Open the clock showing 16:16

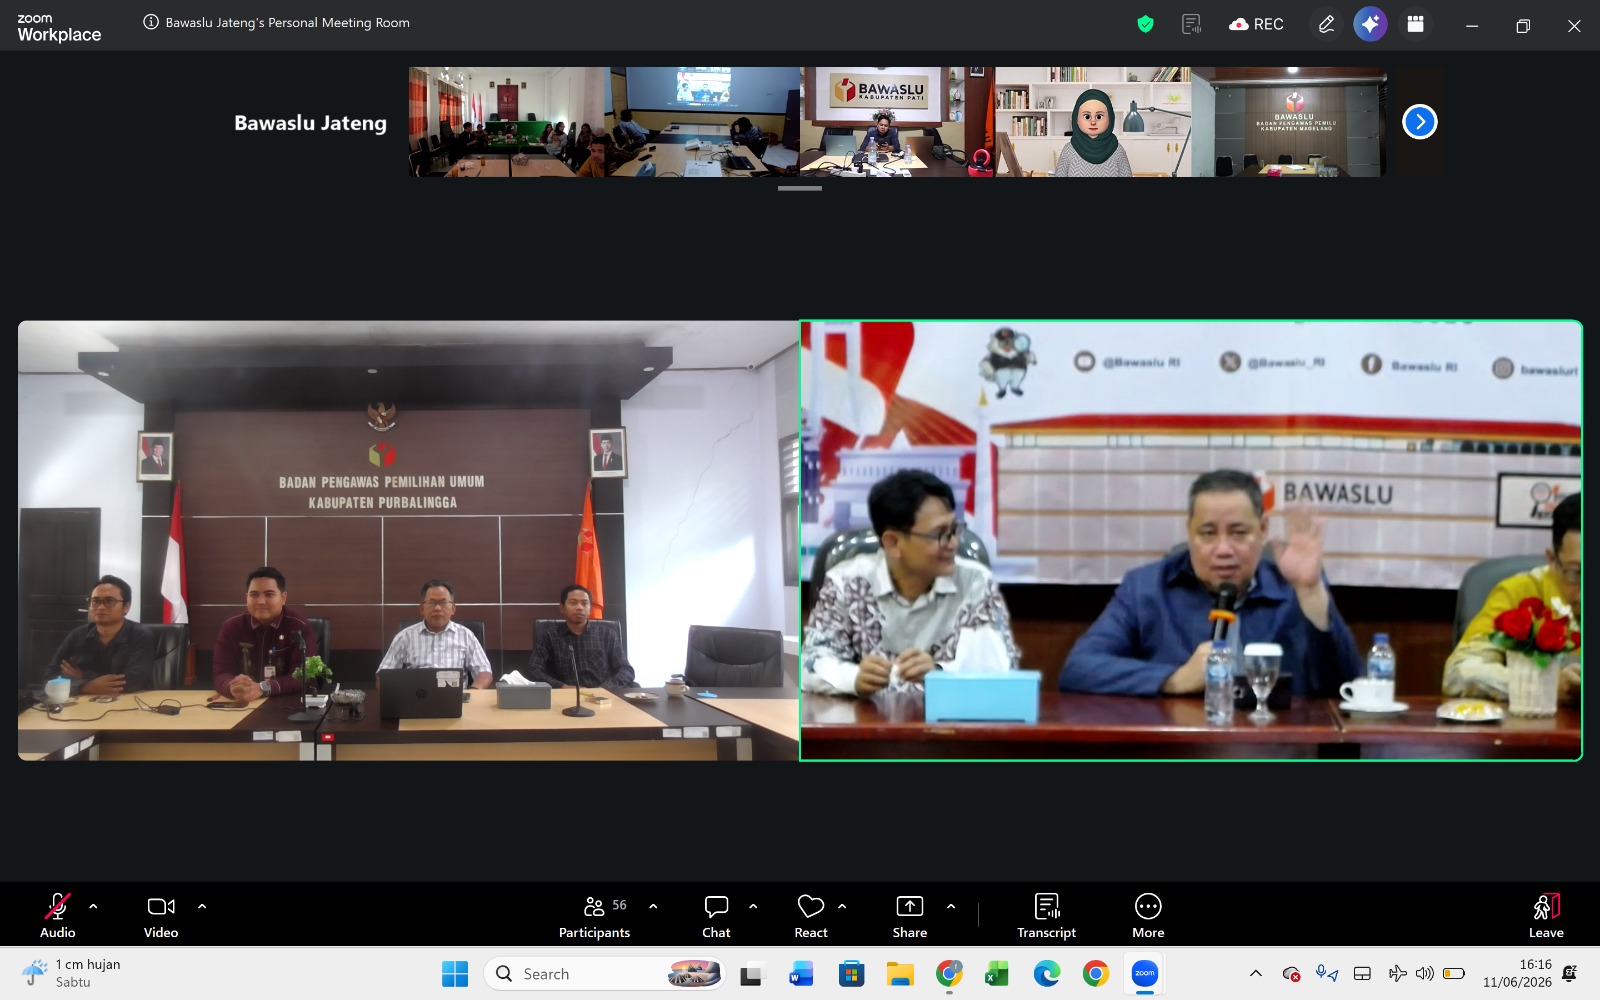[1518, 973]
